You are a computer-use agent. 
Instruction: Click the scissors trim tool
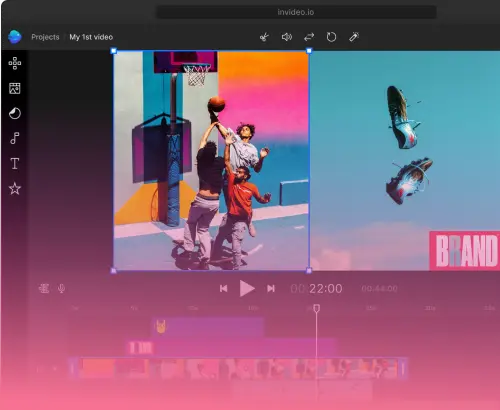[264, 37]
